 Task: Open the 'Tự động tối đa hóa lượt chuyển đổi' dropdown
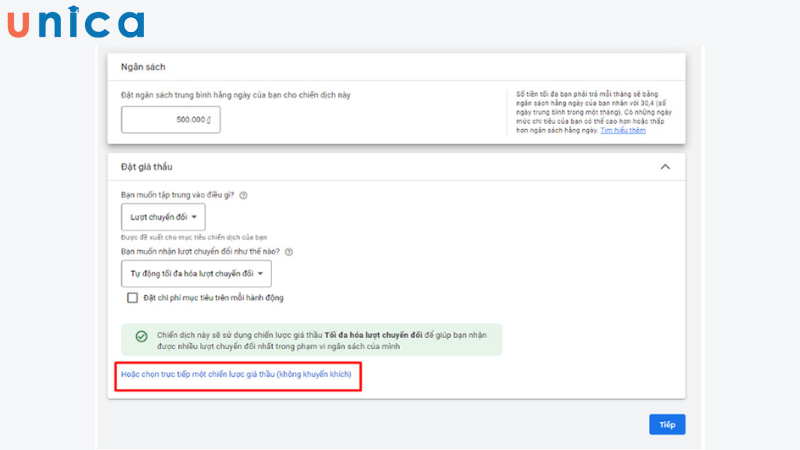tap(196, 273)
